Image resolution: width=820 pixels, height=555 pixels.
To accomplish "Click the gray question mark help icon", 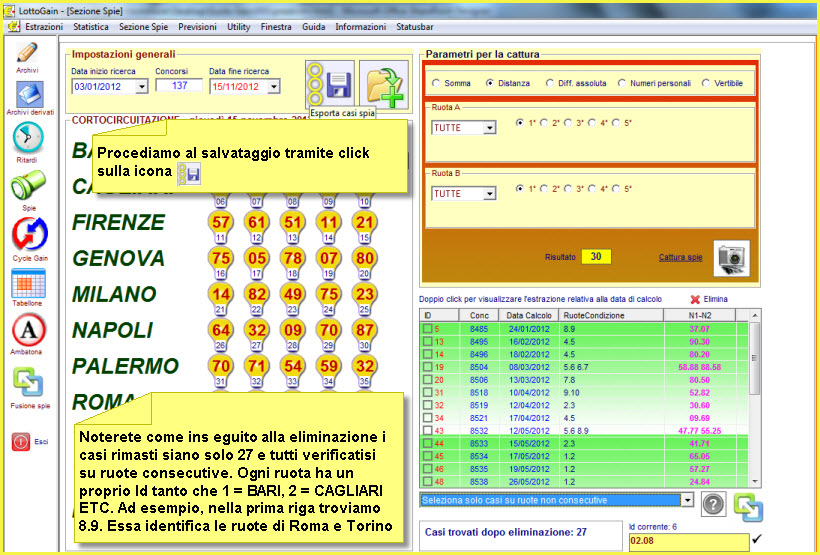I will click(713, 504).
